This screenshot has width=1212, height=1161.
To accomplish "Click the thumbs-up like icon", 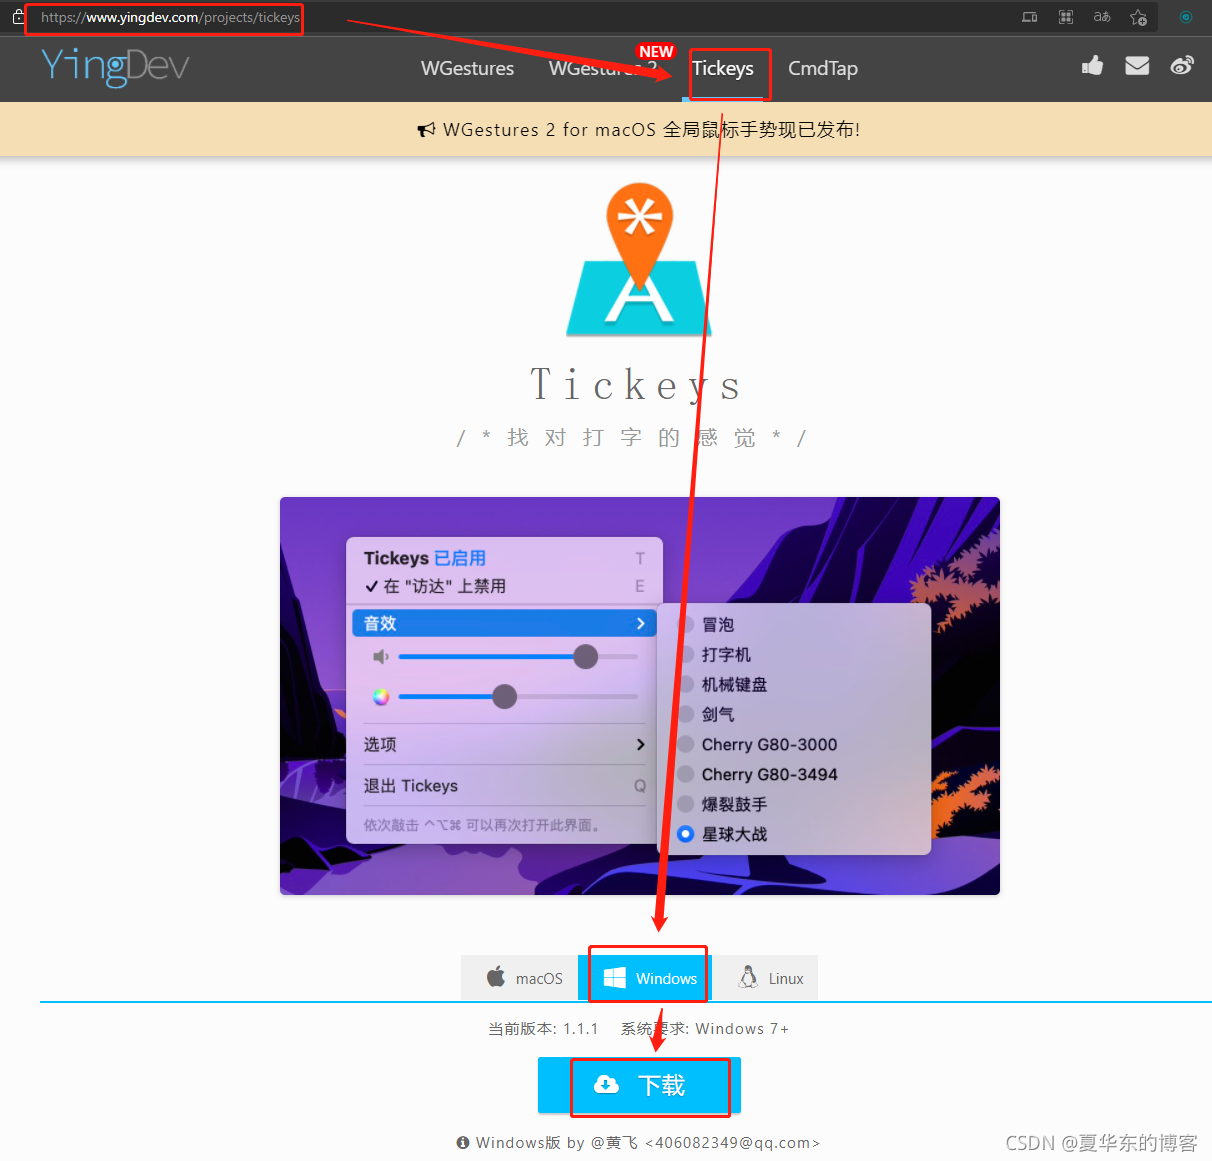I will click(x=1092, y=66).
